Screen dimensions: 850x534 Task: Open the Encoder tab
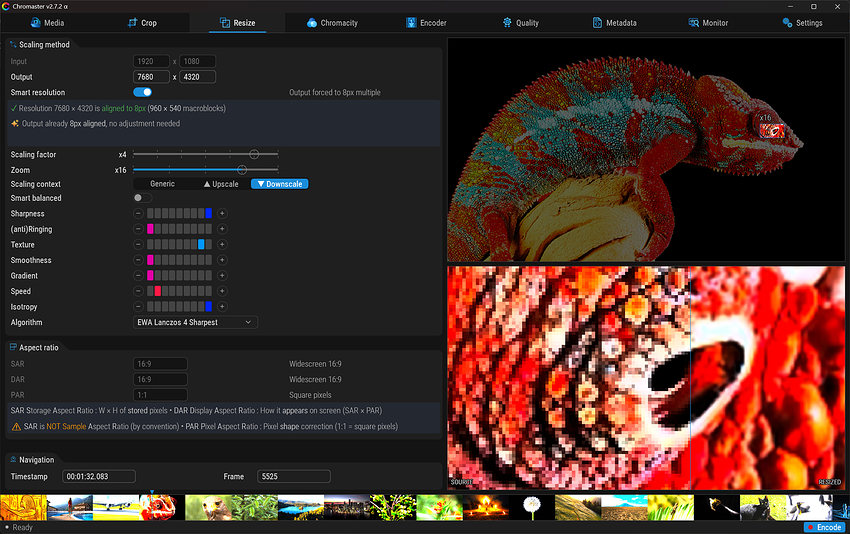(426, 23)
